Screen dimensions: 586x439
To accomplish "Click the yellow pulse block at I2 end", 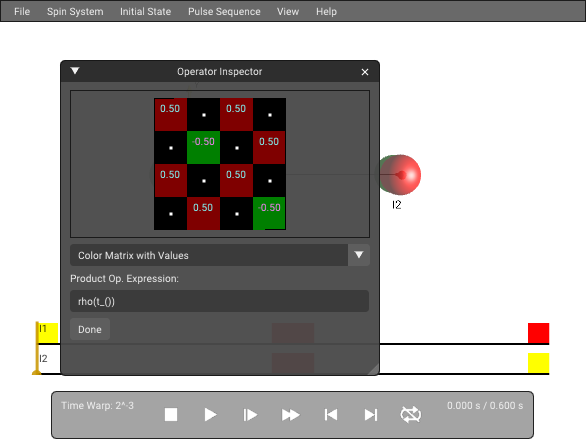I will 539,363.
